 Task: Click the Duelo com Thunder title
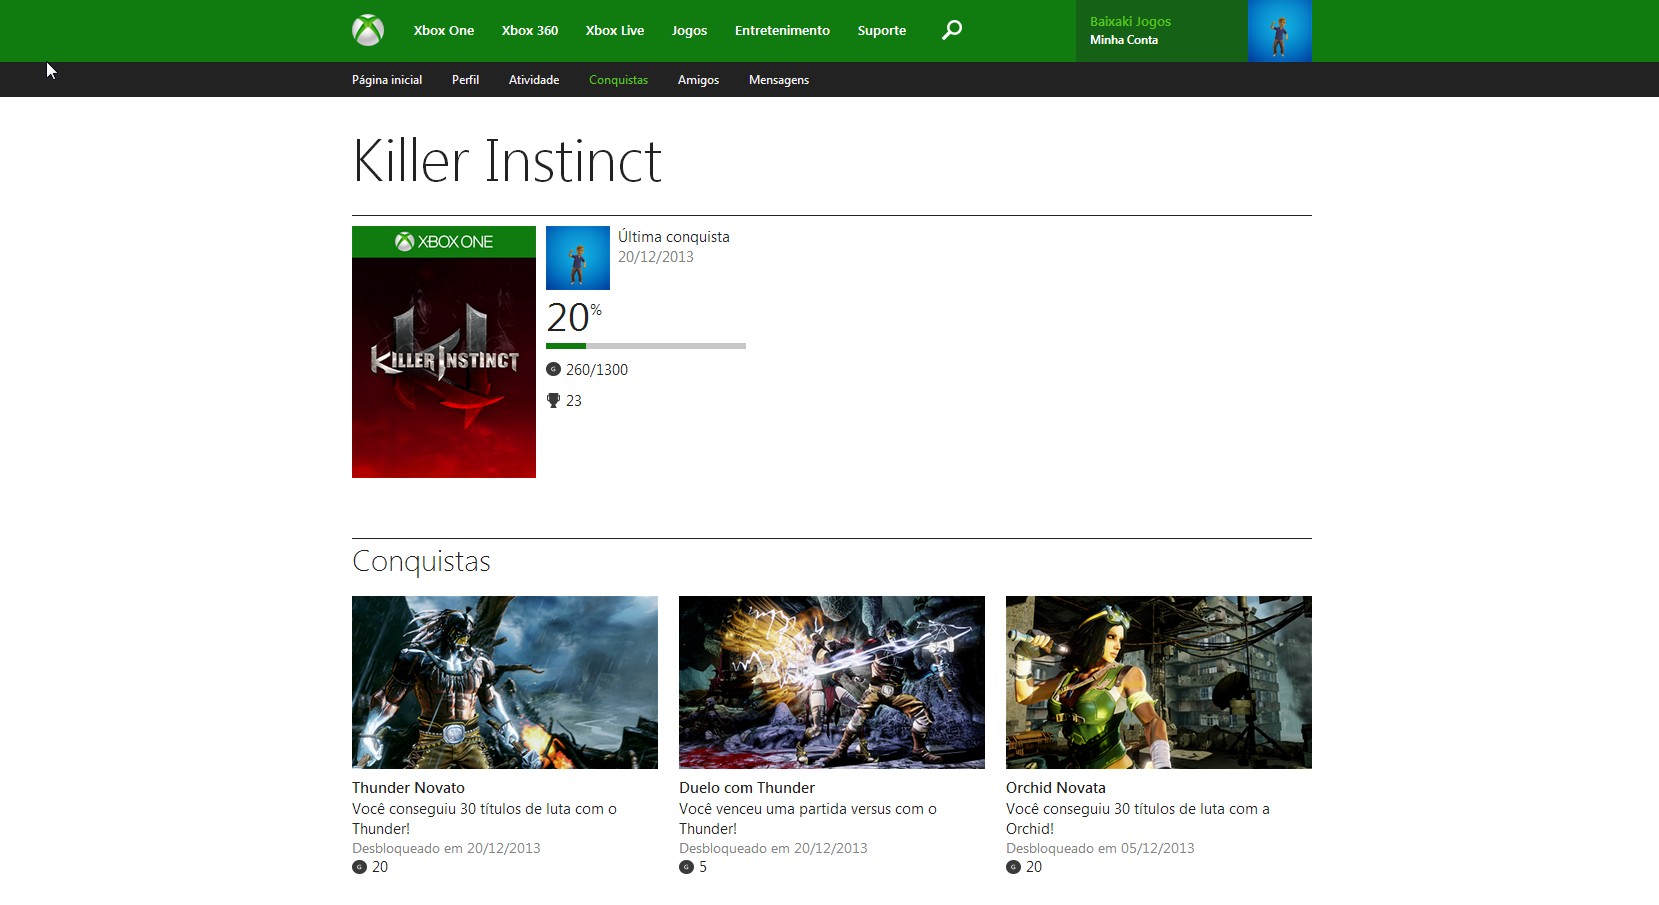(x=747, y=788)
